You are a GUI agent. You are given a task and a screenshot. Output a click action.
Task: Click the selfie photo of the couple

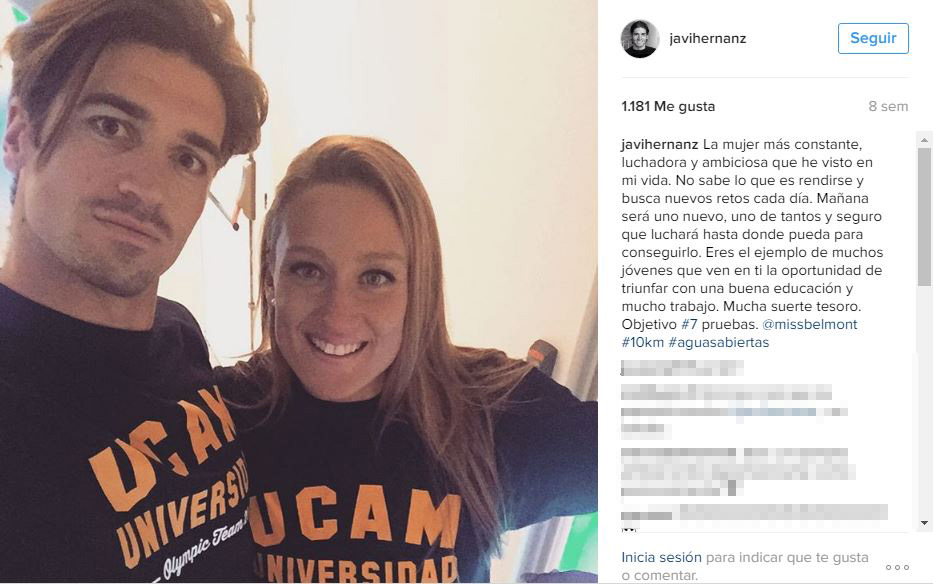(x=299, y=292)
